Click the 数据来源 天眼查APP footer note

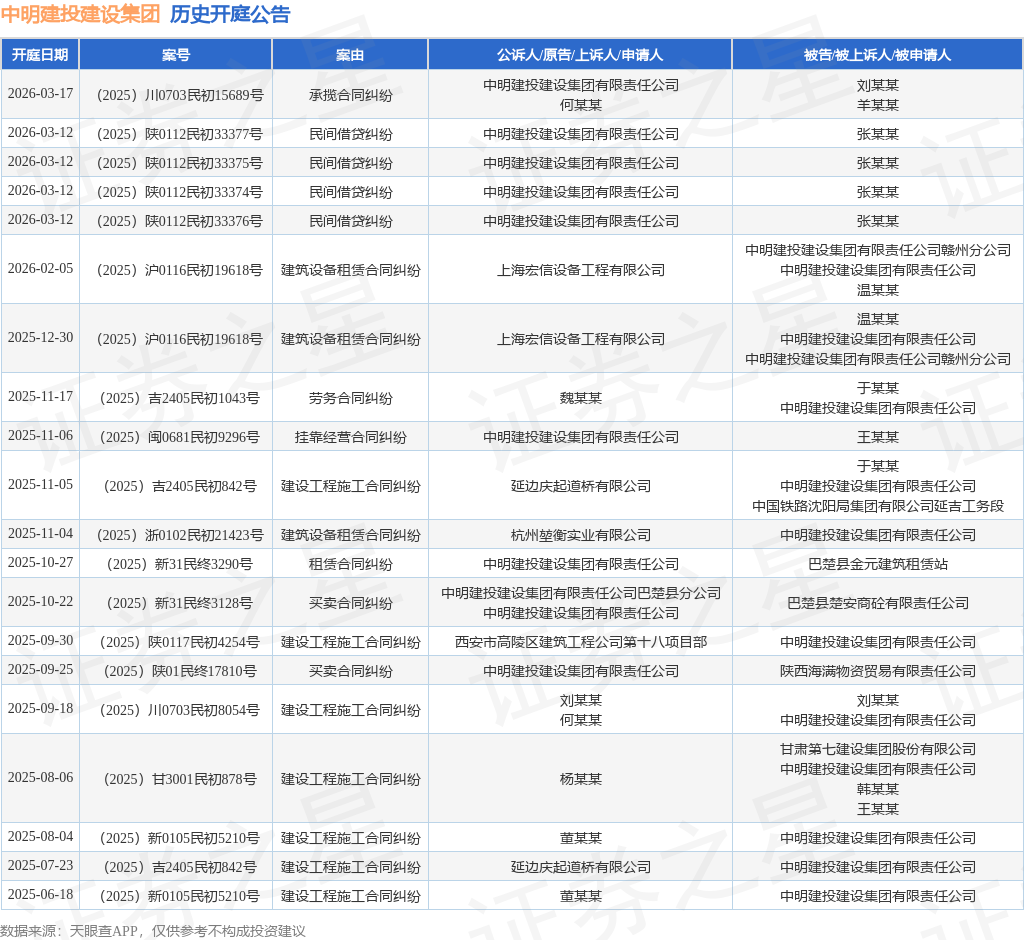[153, 931]
